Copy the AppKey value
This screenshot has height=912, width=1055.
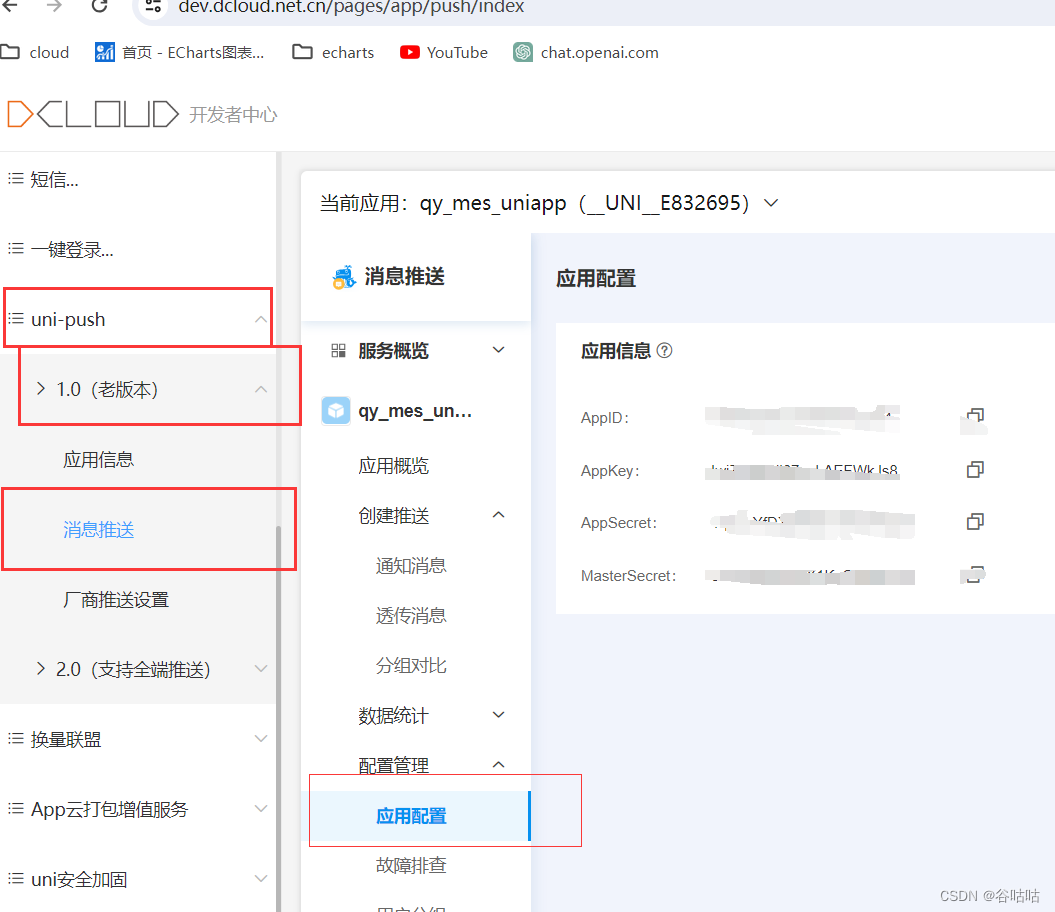(x=975, y=469)
